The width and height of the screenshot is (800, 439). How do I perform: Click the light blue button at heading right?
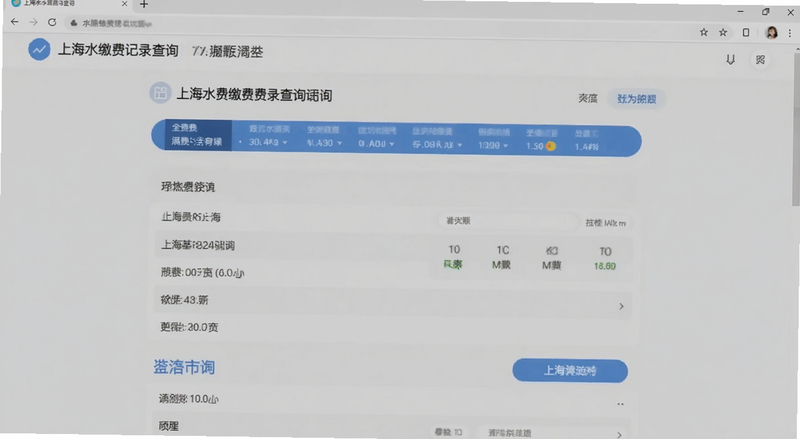tap(636, 99)
